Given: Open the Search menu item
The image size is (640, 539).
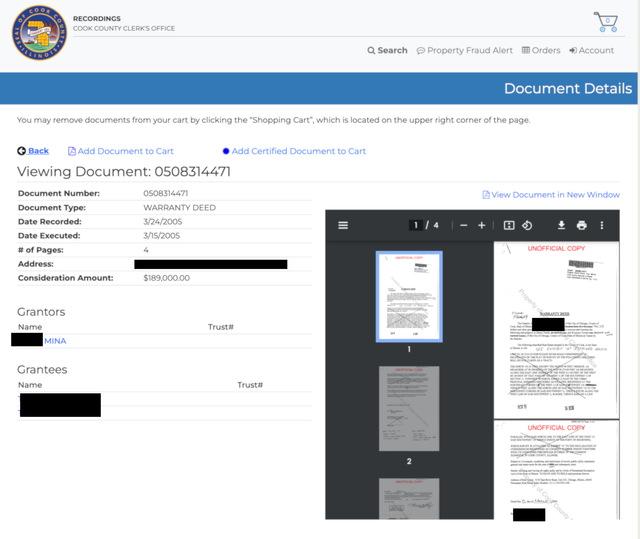Looking at the screenshot, I should [x=387, y=50].
